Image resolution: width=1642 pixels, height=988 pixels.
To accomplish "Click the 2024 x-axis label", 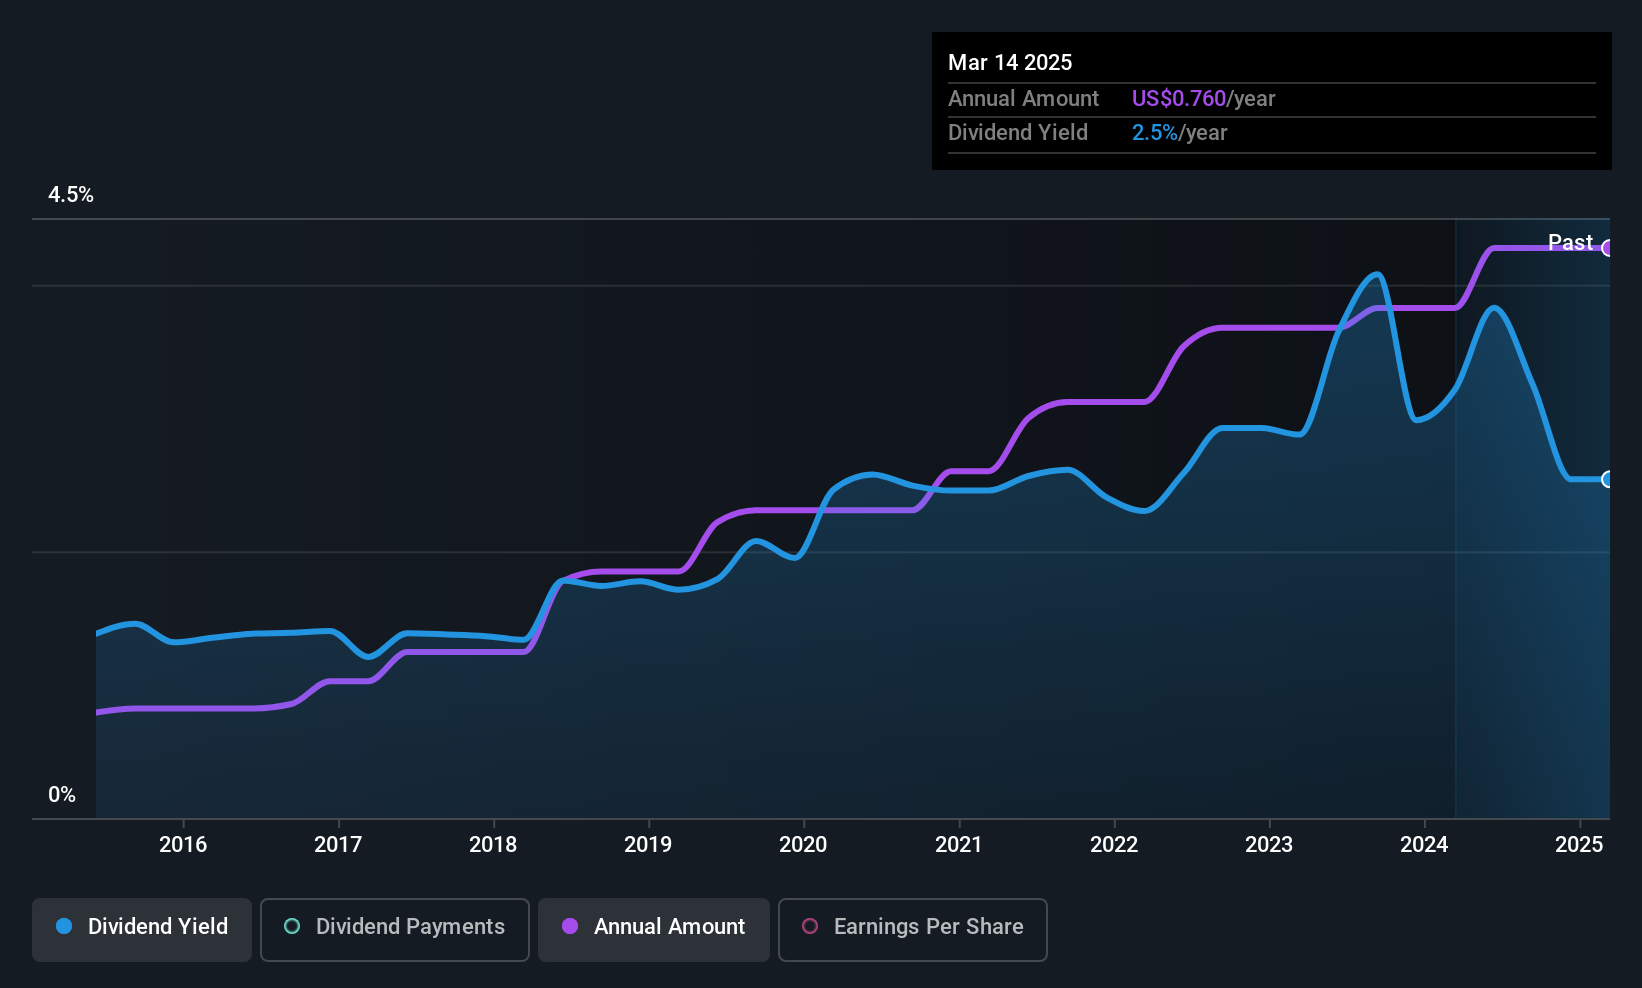I will pyautogui.click(x=1424, y=844).
